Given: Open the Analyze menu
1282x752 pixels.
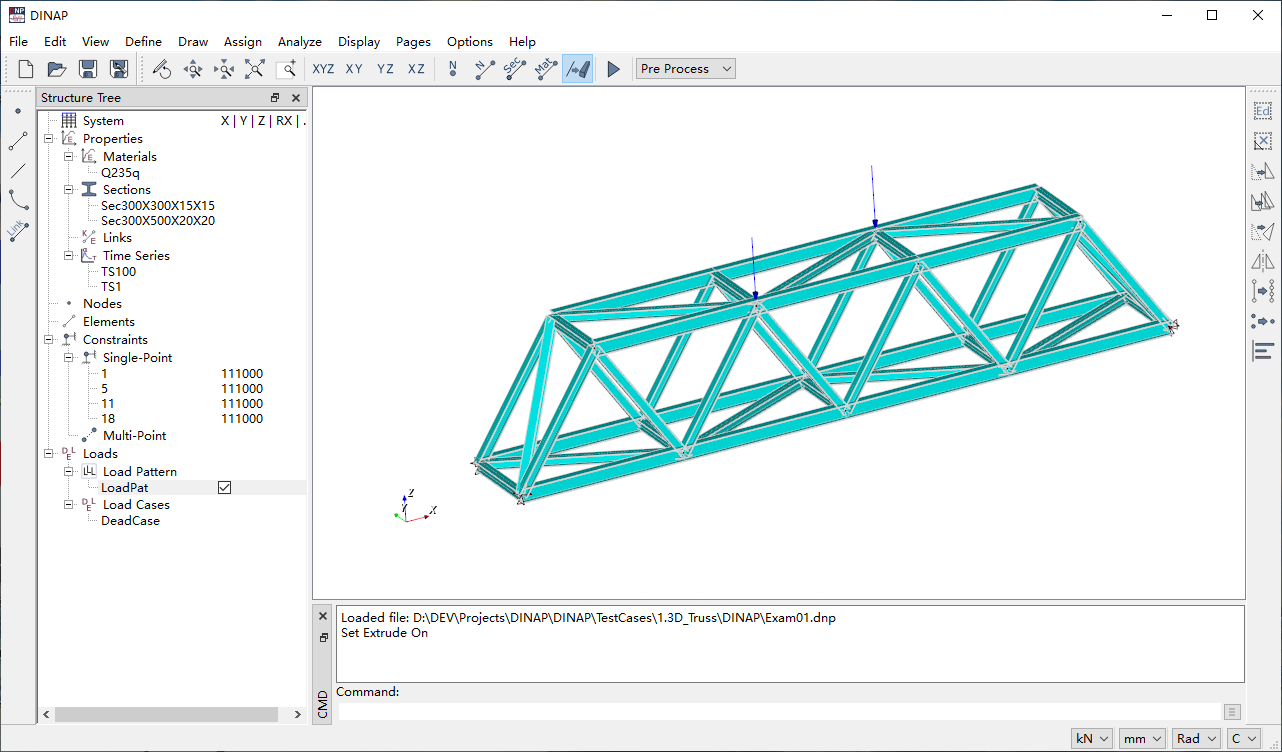Looking at the screenshot, I should click(x=299, y=42).
